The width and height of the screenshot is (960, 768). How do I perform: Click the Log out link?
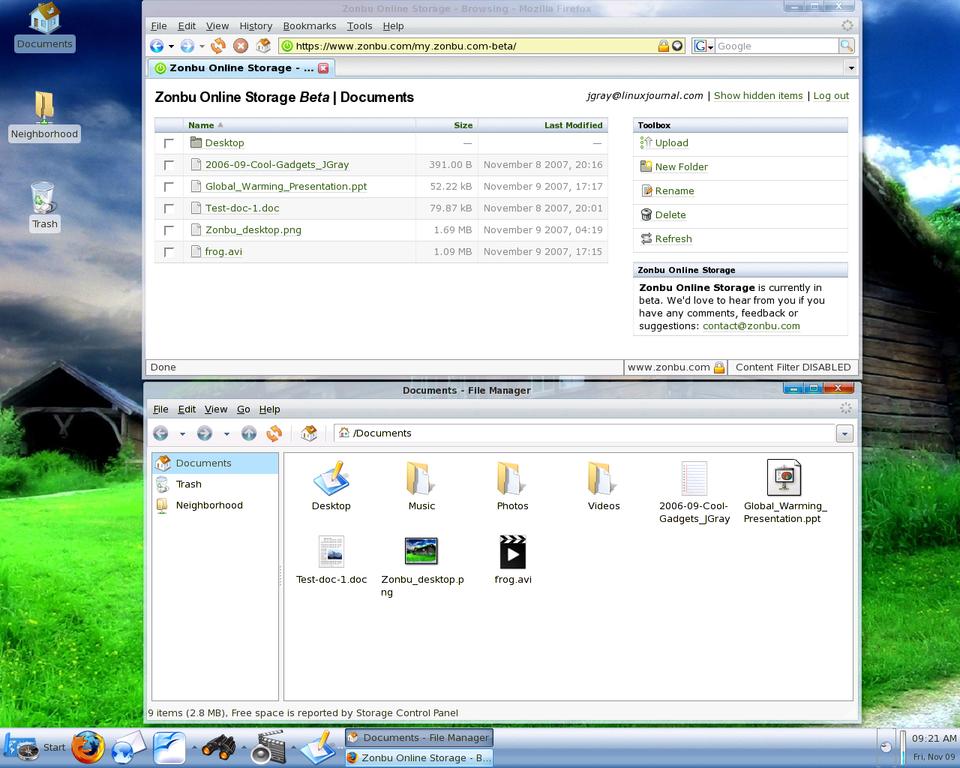tap(830, 96)
